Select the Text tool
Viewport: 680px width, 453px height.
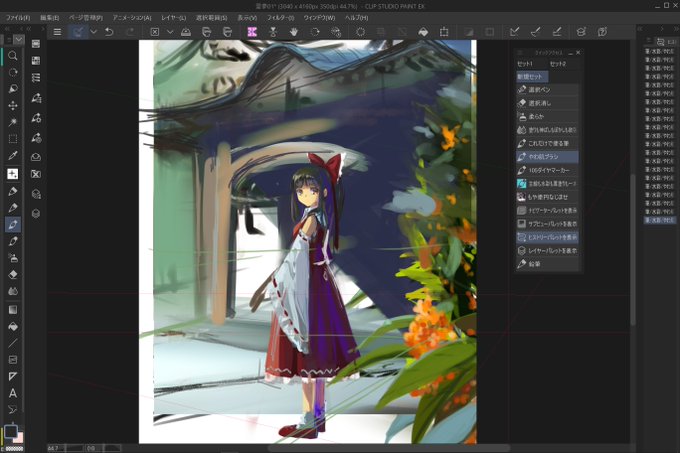pos(13,393)
